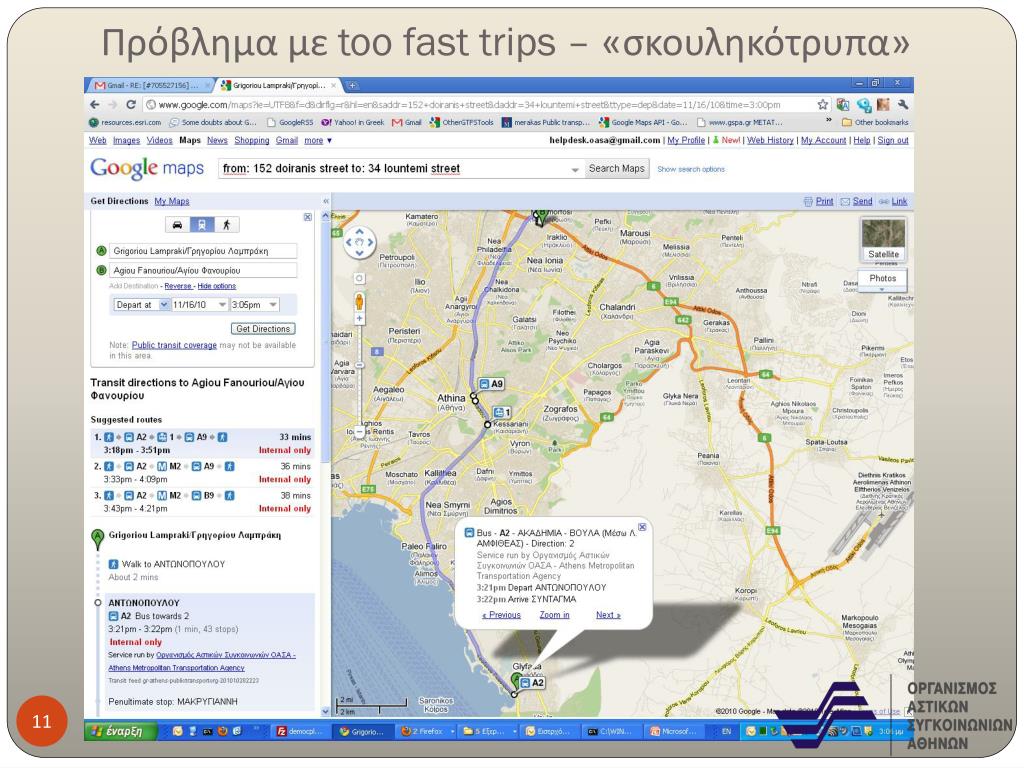Select driving directions car icon
1024x768 pixels.
pos(177,225)
